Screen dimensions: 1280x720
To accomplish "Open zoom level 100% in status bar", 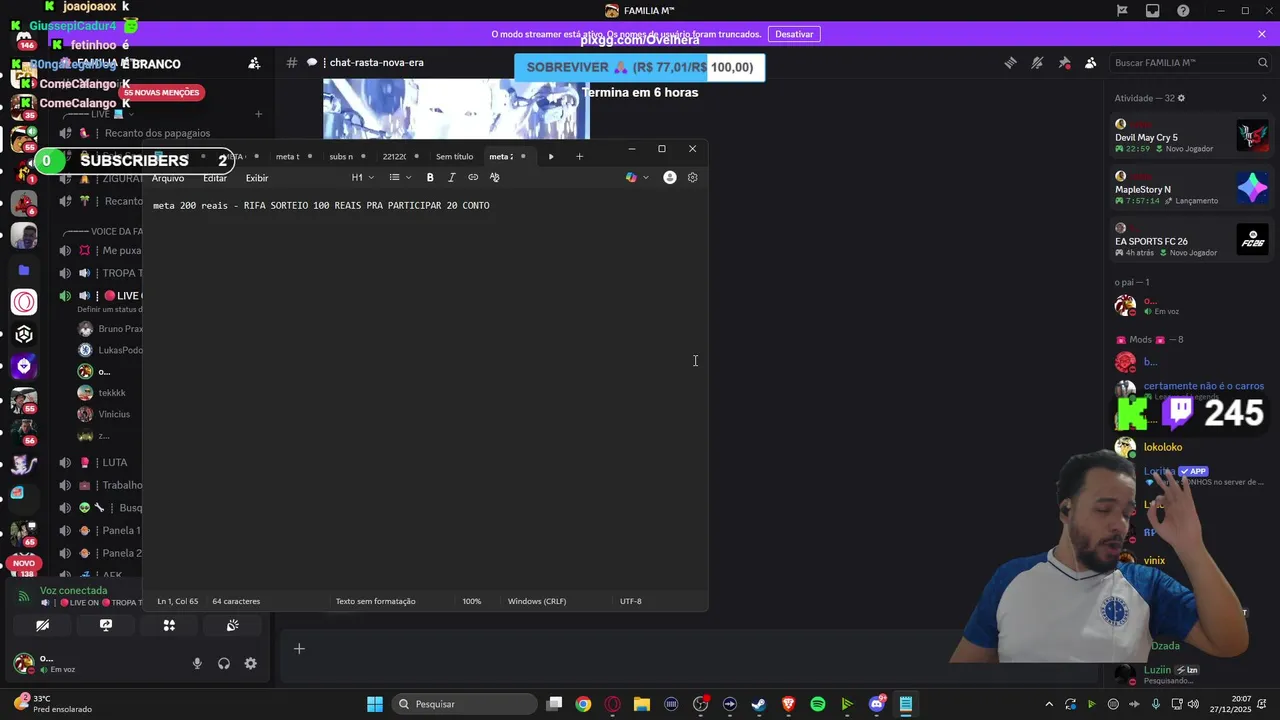I will [472, 601].
